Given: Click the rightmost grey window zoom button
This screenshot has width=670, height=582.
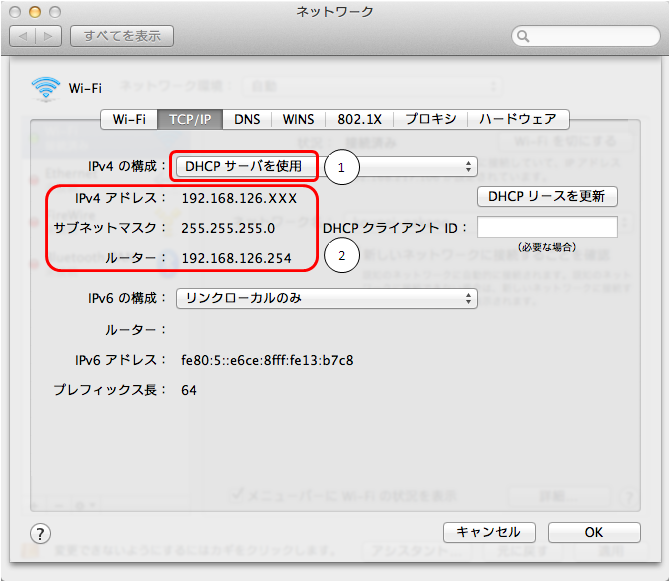Looking at the screenshot, I should click(x=55, y=12).
